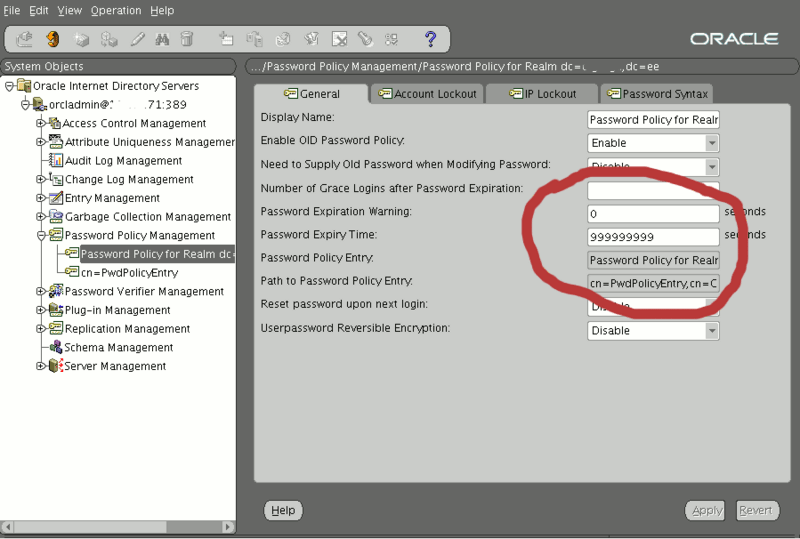Click the blue question mark help icon

[x=431, y=39]
